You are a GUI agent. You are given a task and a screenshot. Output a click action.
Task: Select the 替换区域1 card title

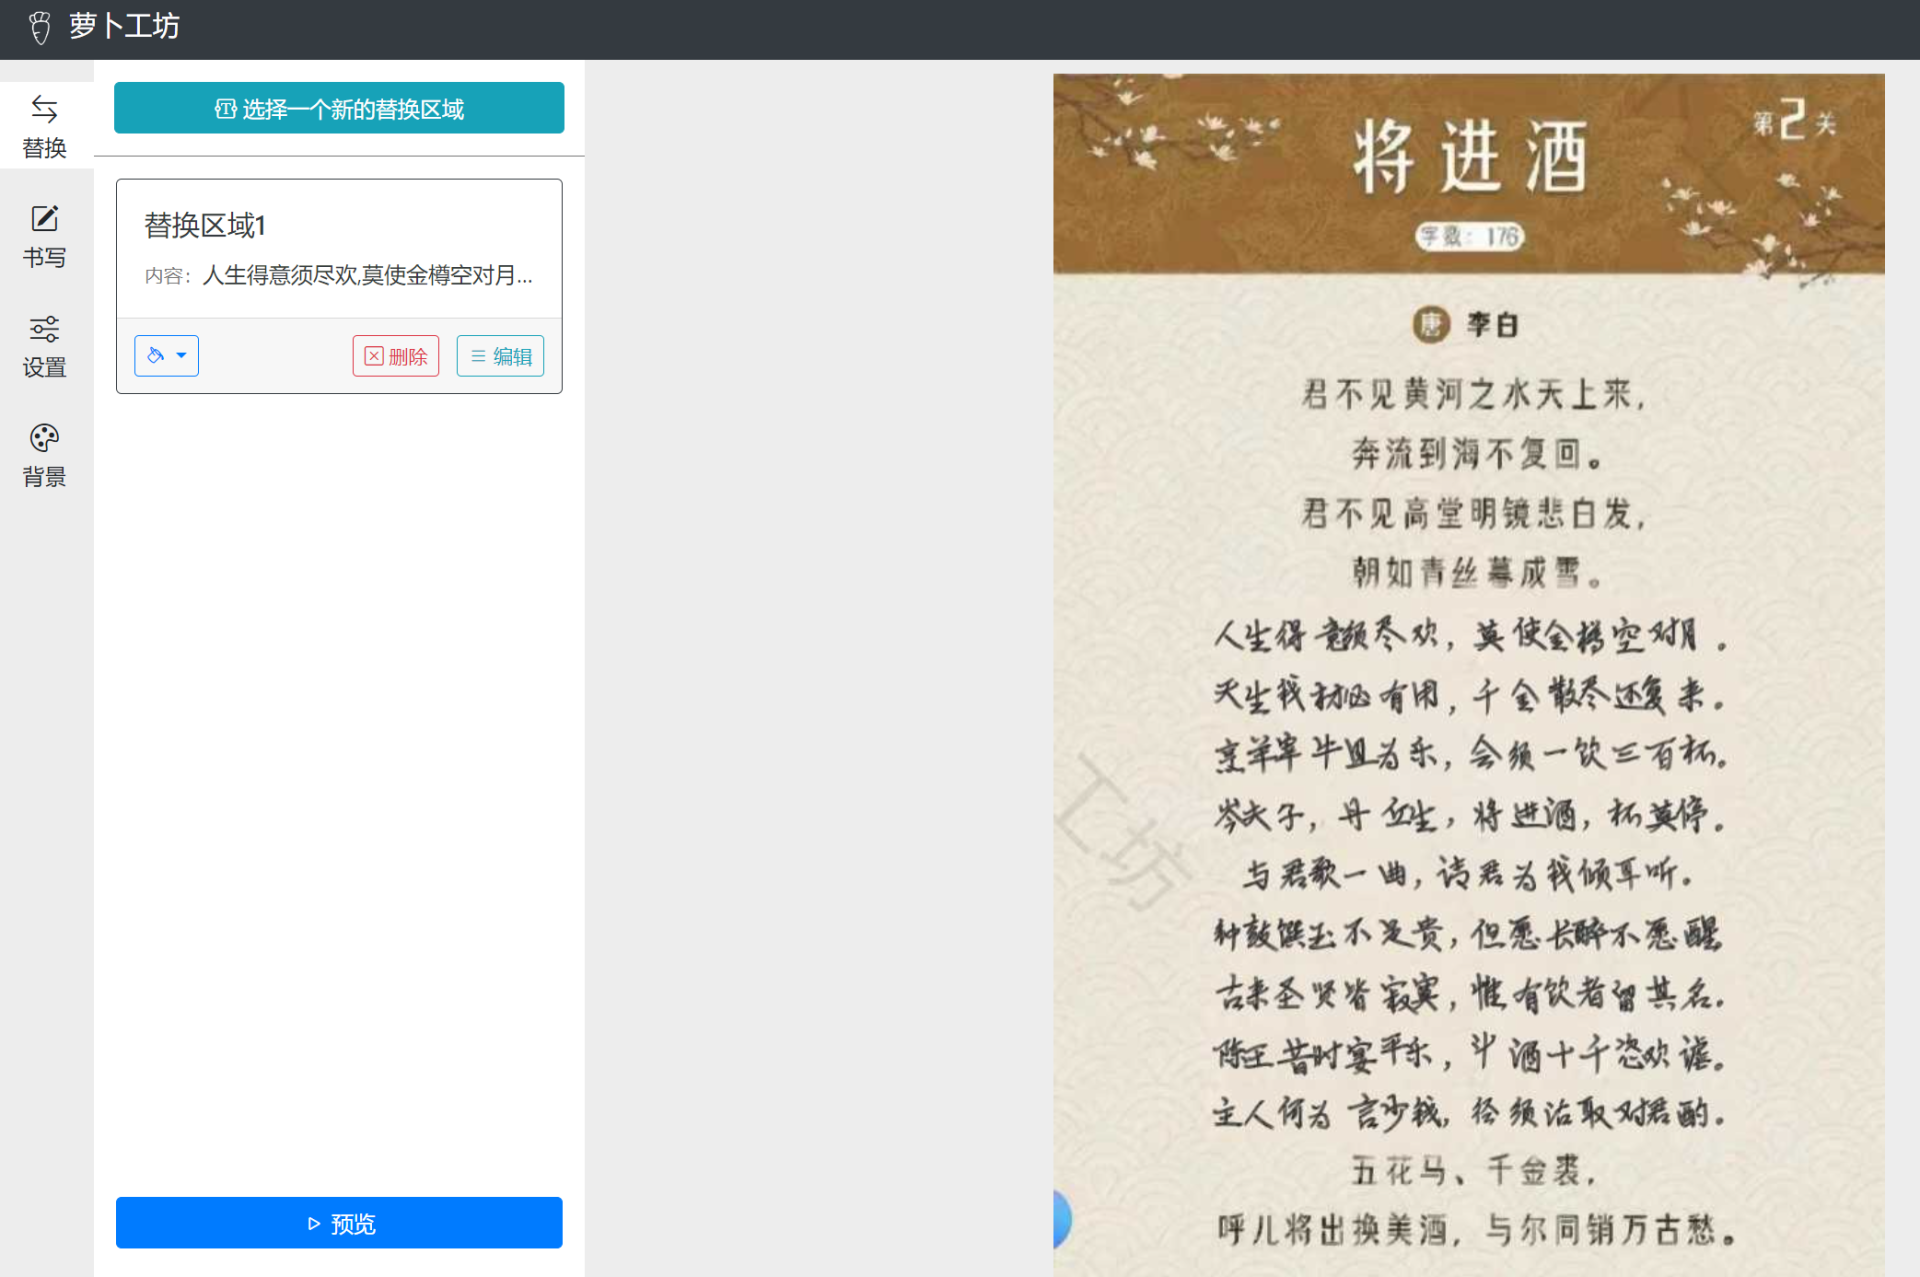205,226
